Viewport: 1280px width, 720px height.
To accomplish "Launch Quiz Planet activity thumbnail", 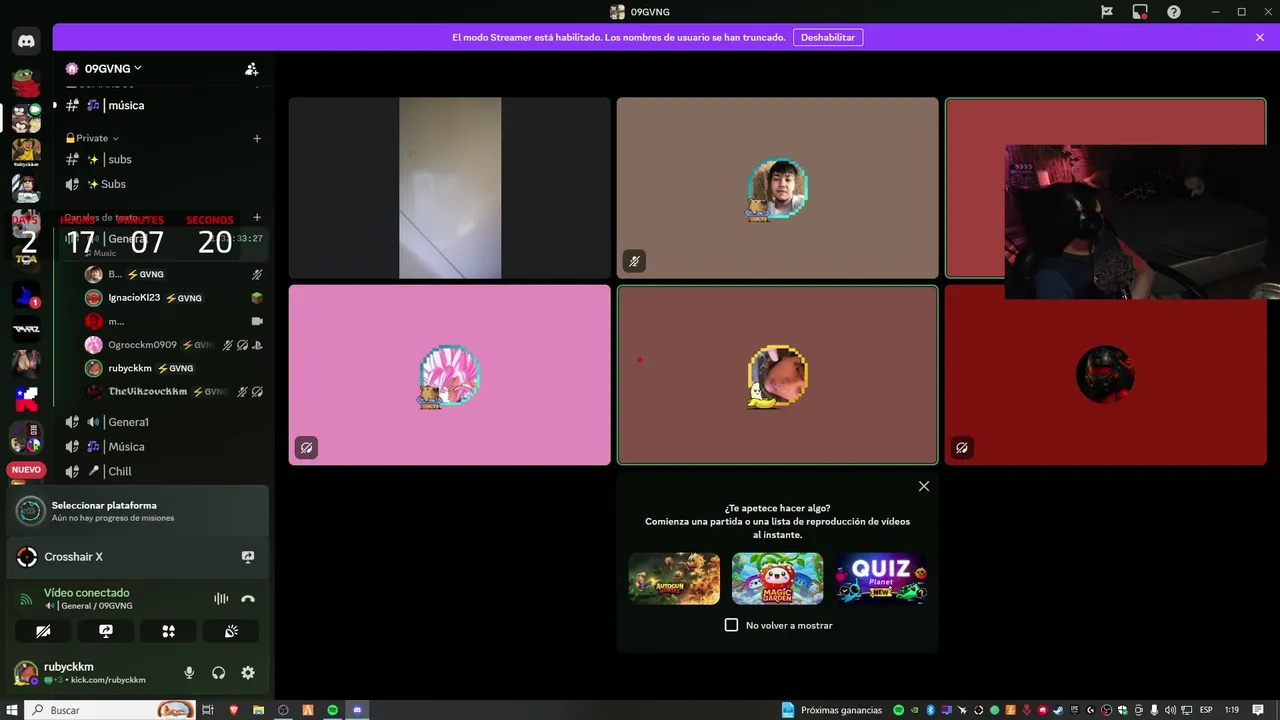I will pyautogui.click(x=881, y=579).
